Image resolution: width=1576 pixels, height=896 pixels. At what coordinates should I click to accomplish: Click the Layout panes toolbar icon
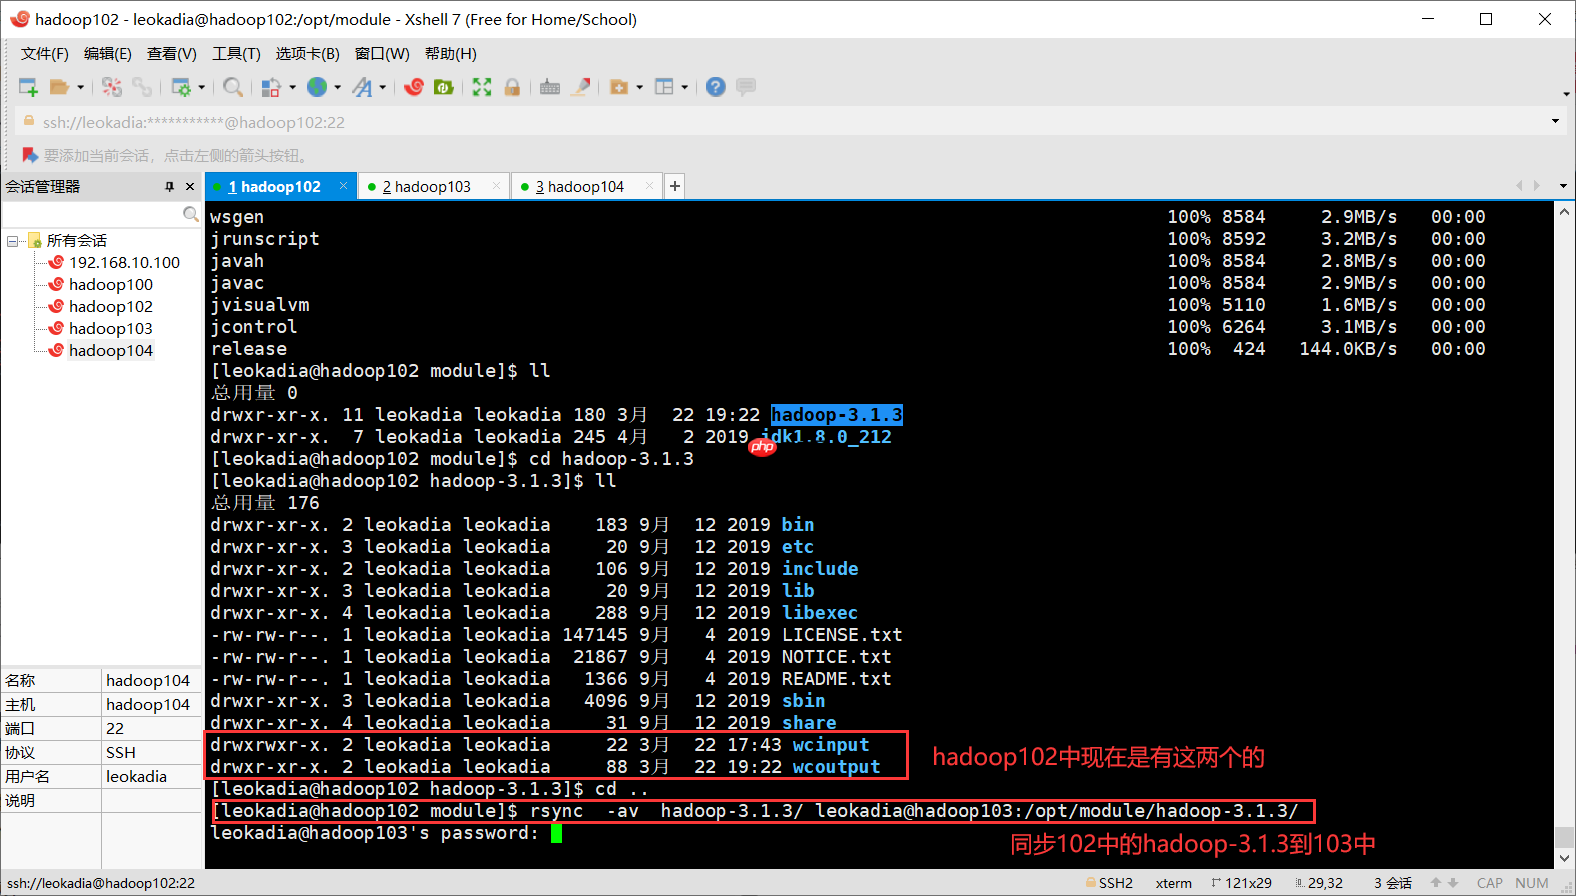point(664,87)
